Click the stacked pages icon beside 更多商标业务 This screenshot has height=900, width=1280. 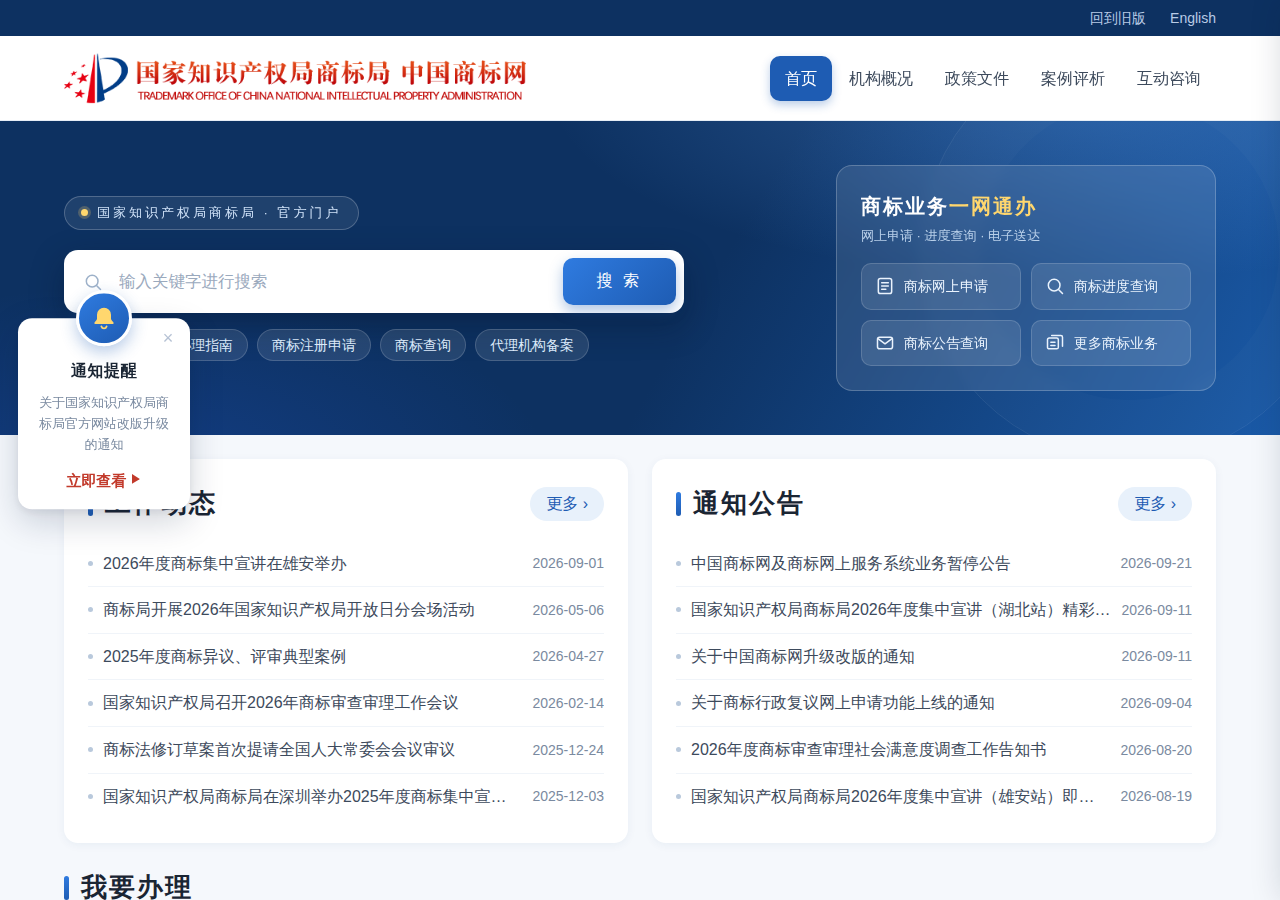coord(1055,343)
